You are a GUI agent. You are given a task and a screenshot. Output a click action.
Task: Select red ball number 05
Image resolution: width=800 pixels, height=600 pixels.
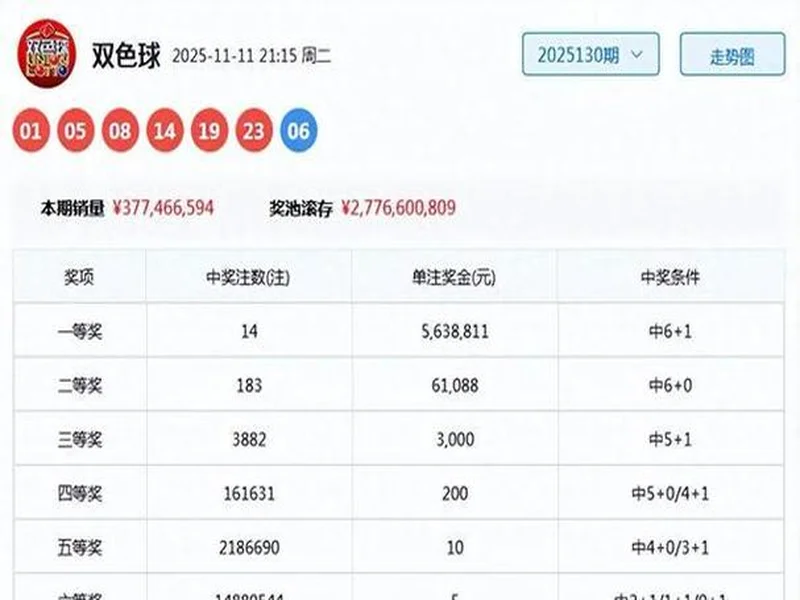pos(72,128)
